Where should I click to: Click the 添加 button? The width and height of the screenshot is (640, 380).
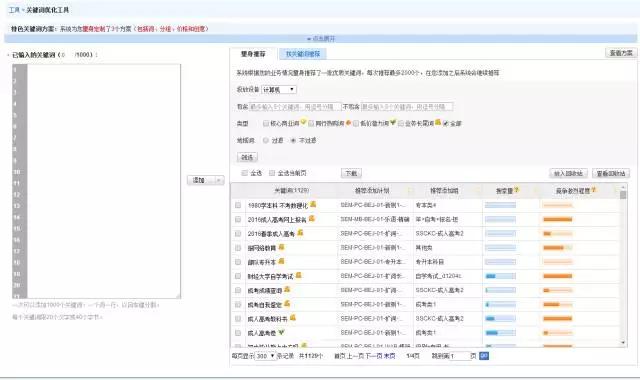pyautogui.click(x=199, y=180)
